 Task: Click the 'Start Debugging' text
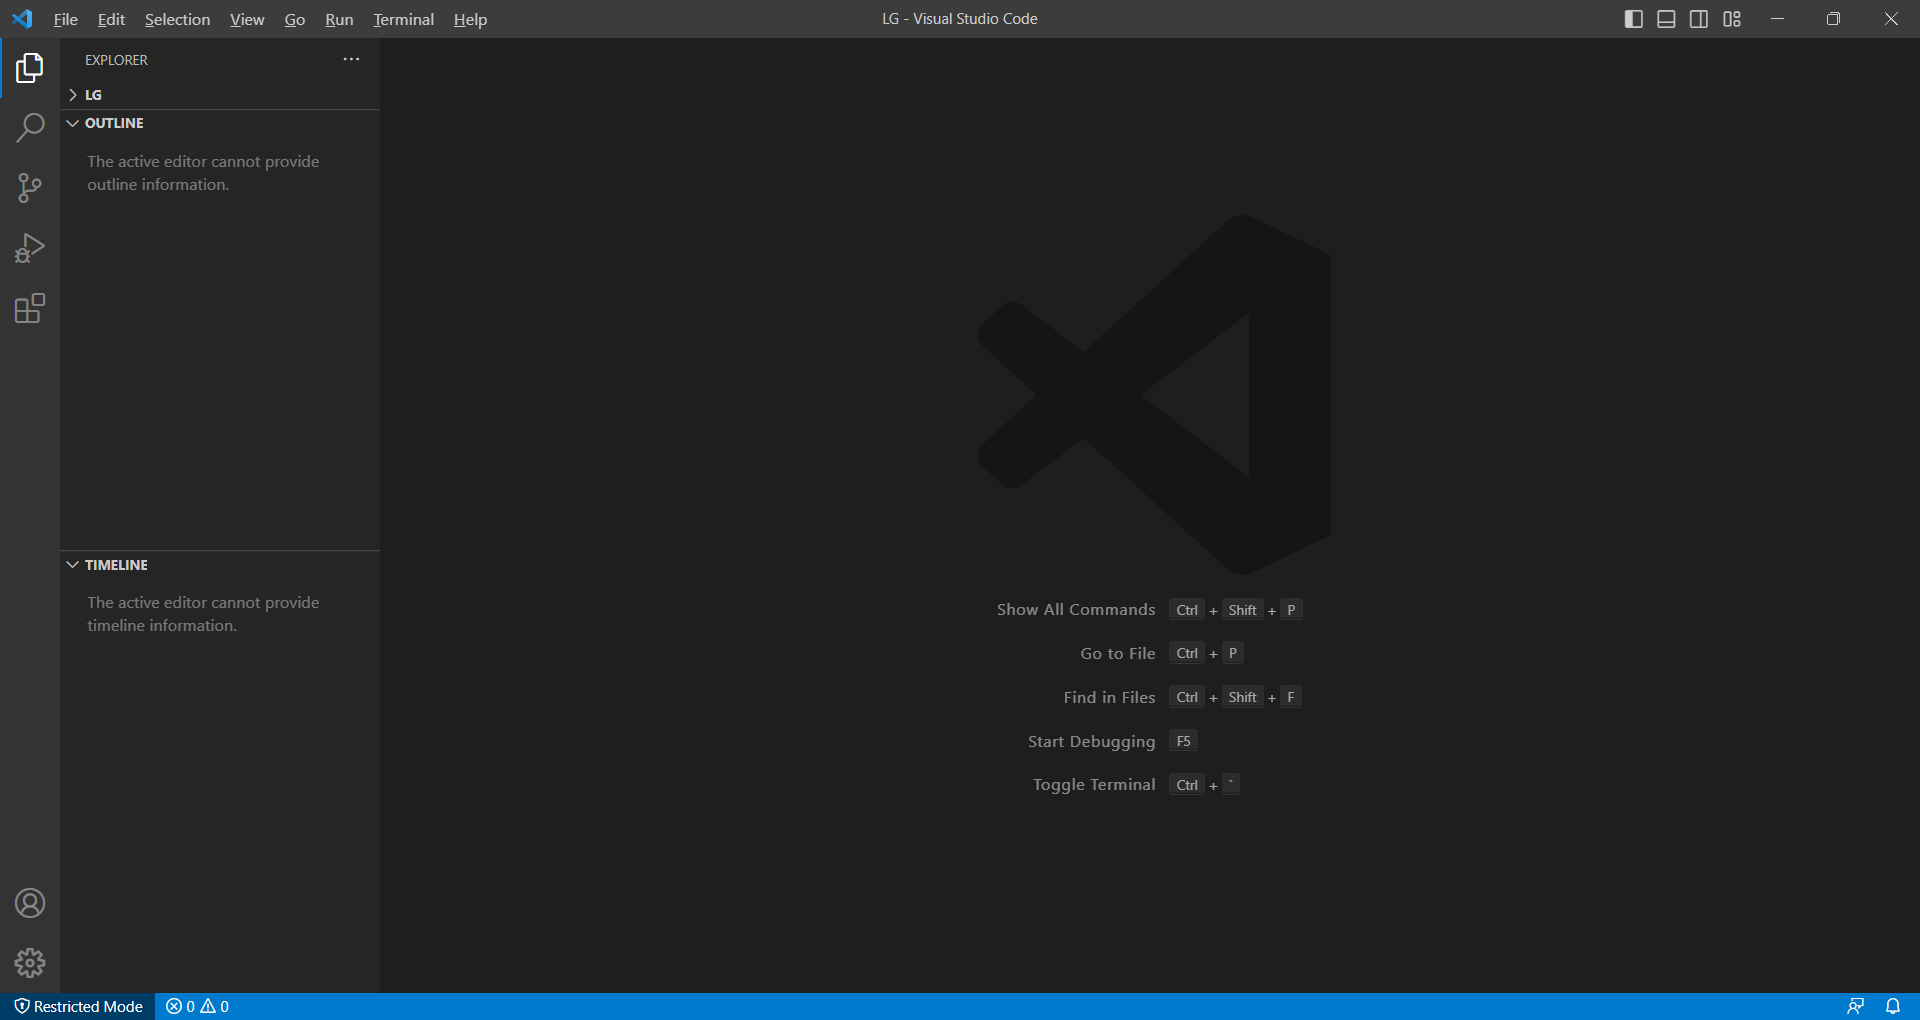click(1092, 742)
